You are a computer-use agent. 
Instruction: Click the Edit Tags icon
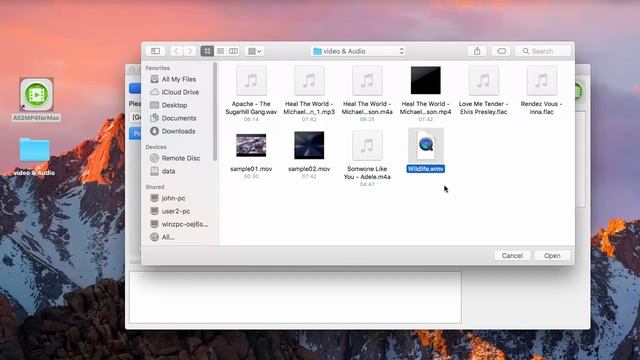[x=501, y=51]
